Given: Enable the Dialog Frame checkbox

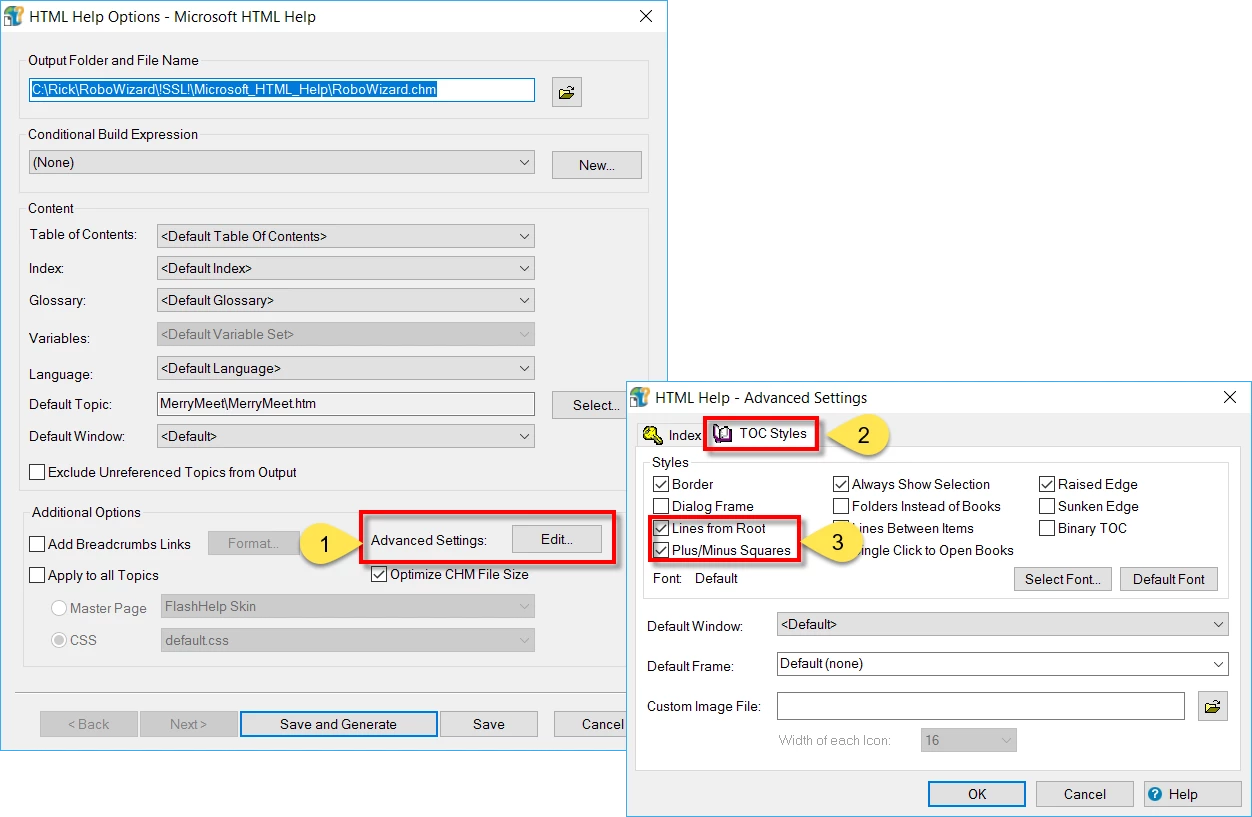Looking at the screenshot, I should pos(660,506).
